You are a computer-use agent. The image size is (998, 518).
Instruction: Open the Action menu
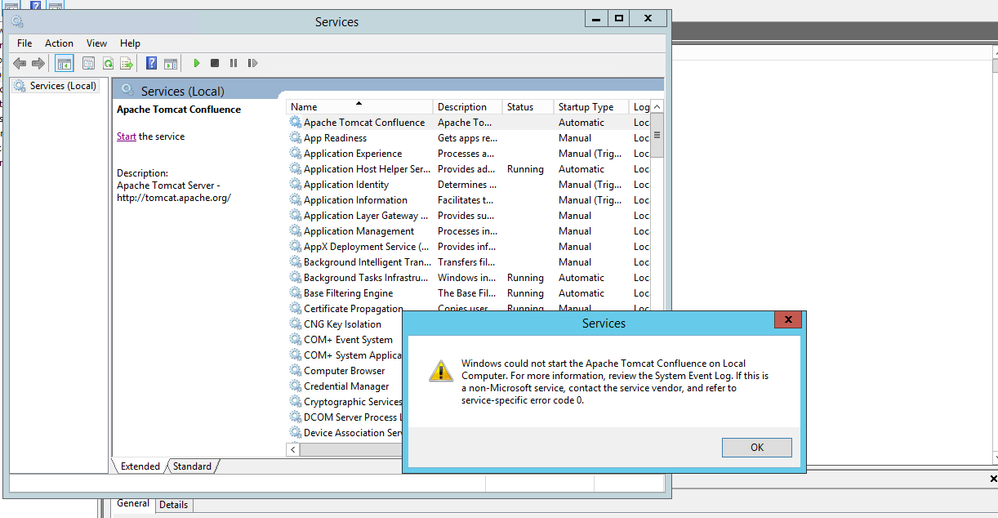59,43
